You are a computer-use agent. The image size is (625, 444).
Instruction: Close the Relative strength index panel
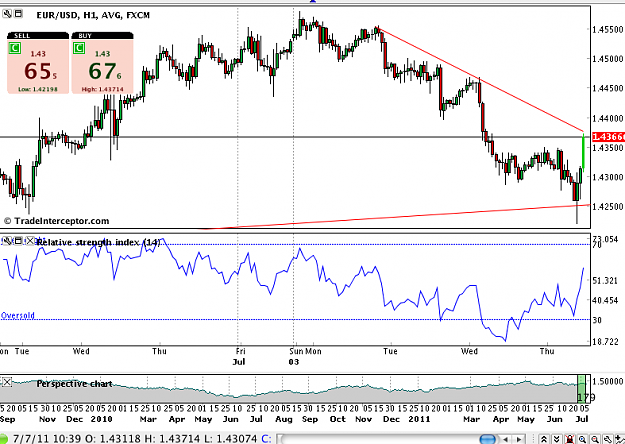click(30, 241)
